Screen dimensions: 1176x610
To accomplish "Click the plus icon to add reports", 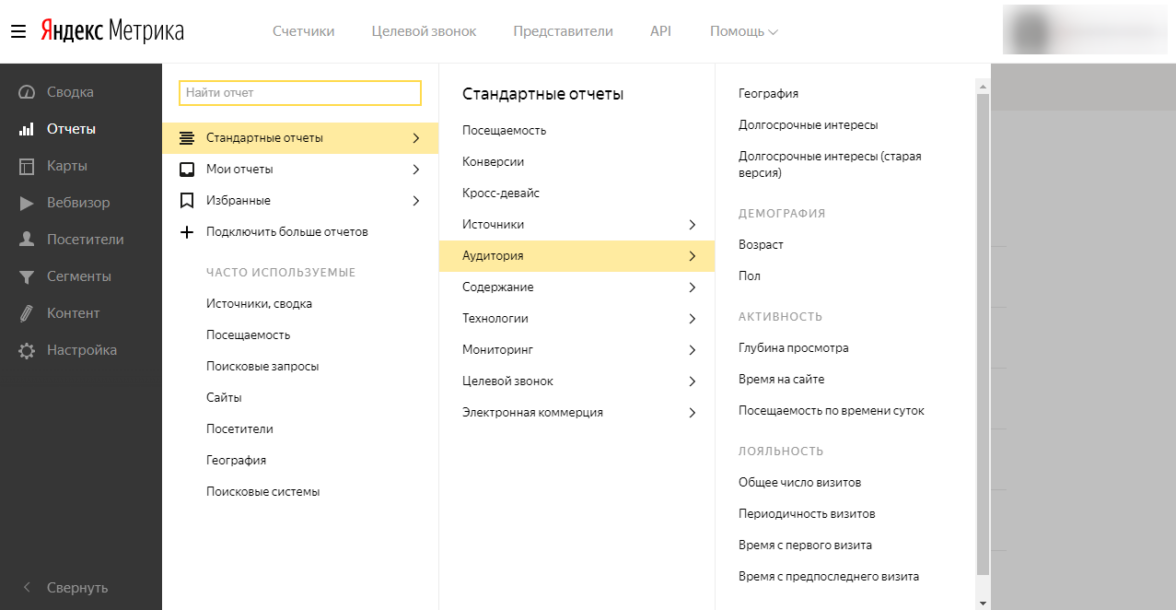I will tap(186, 232).
